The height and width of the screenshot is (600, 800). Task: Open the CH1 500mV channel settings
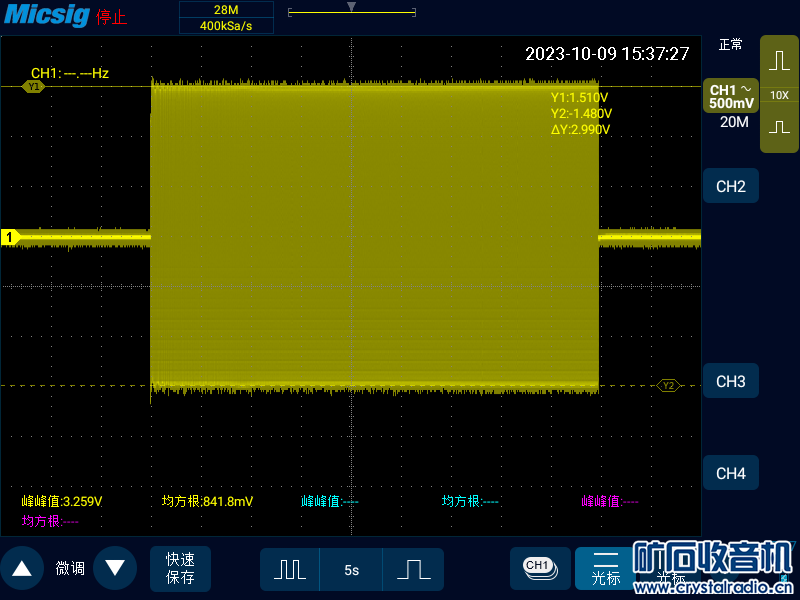tap(731, 96)
